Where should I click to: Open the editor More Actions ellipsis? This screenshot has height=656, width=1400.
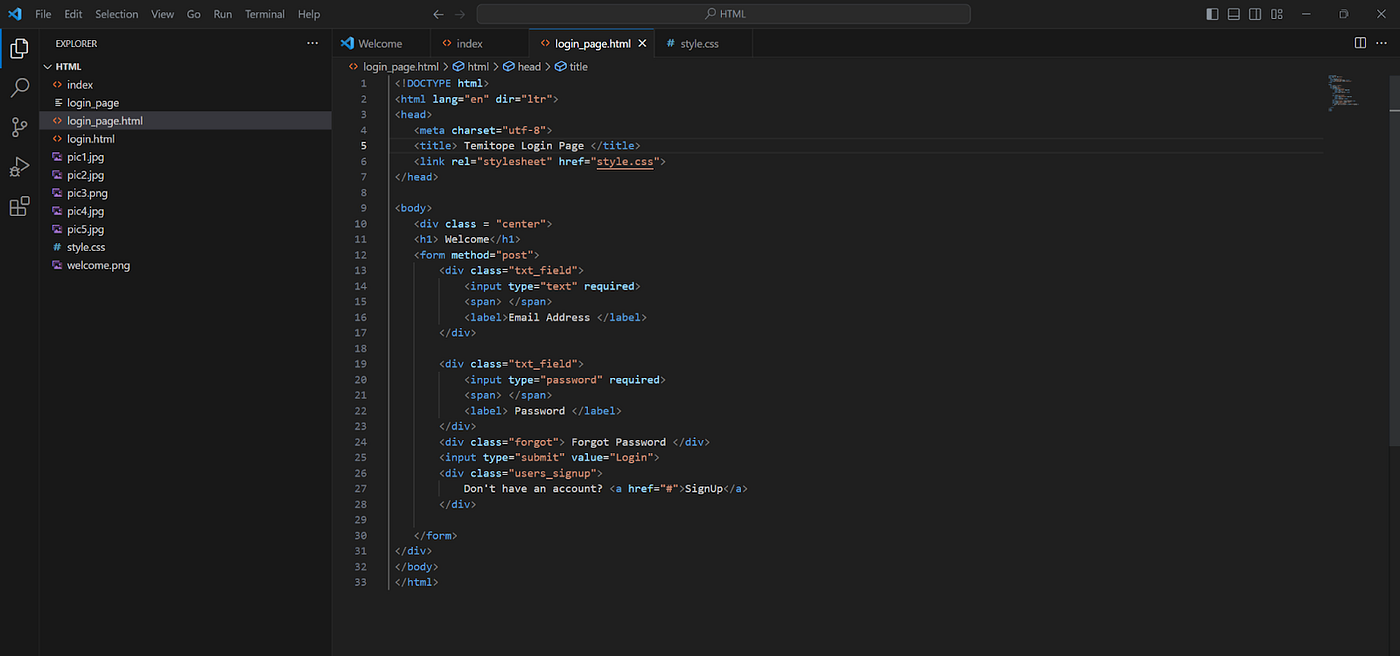pos(1383,43)
